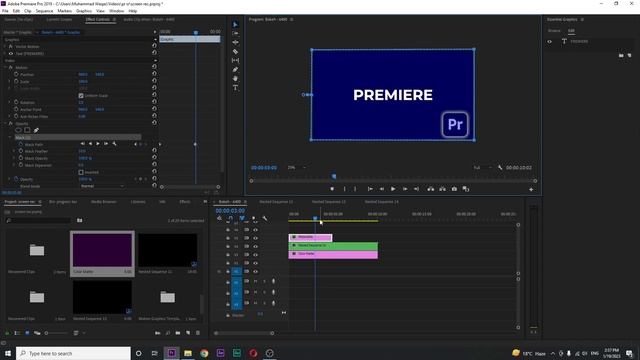Select the Slip tool

[236, 60]
